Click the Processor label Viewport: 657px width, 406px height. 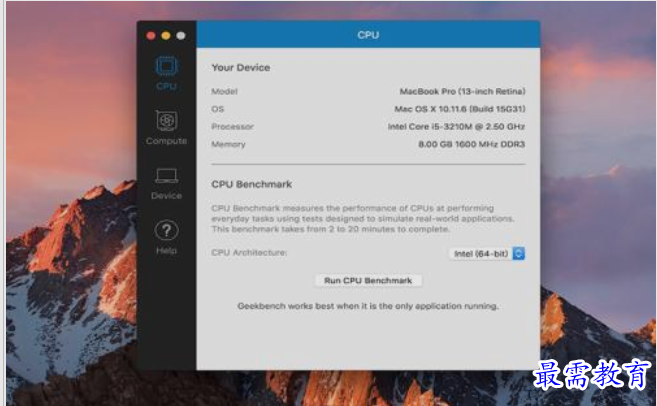[233, 127]
